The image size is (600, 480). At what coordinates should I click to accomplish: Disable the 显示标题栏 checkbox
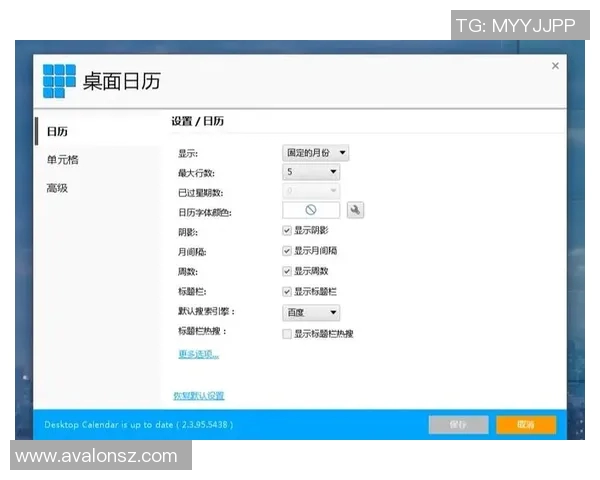pos(287,292)
